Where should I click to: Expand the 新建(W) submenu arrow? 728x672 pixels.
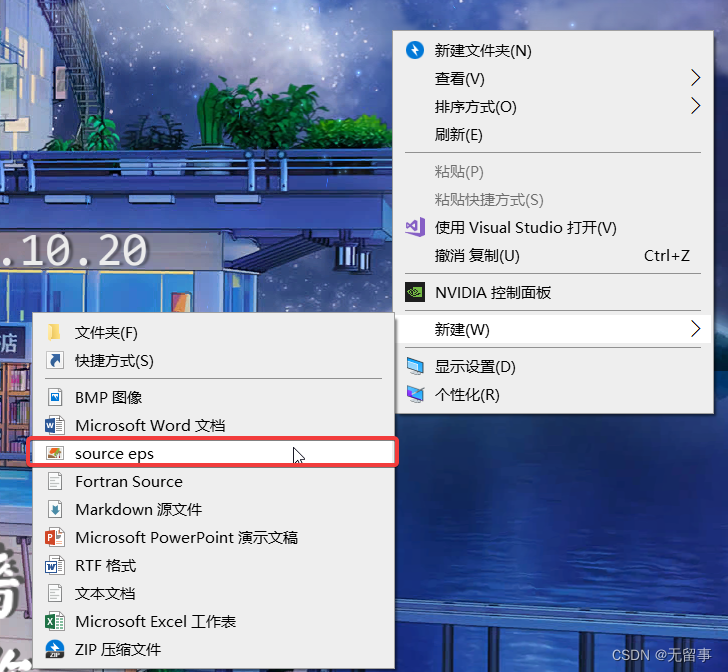point(695,329)
